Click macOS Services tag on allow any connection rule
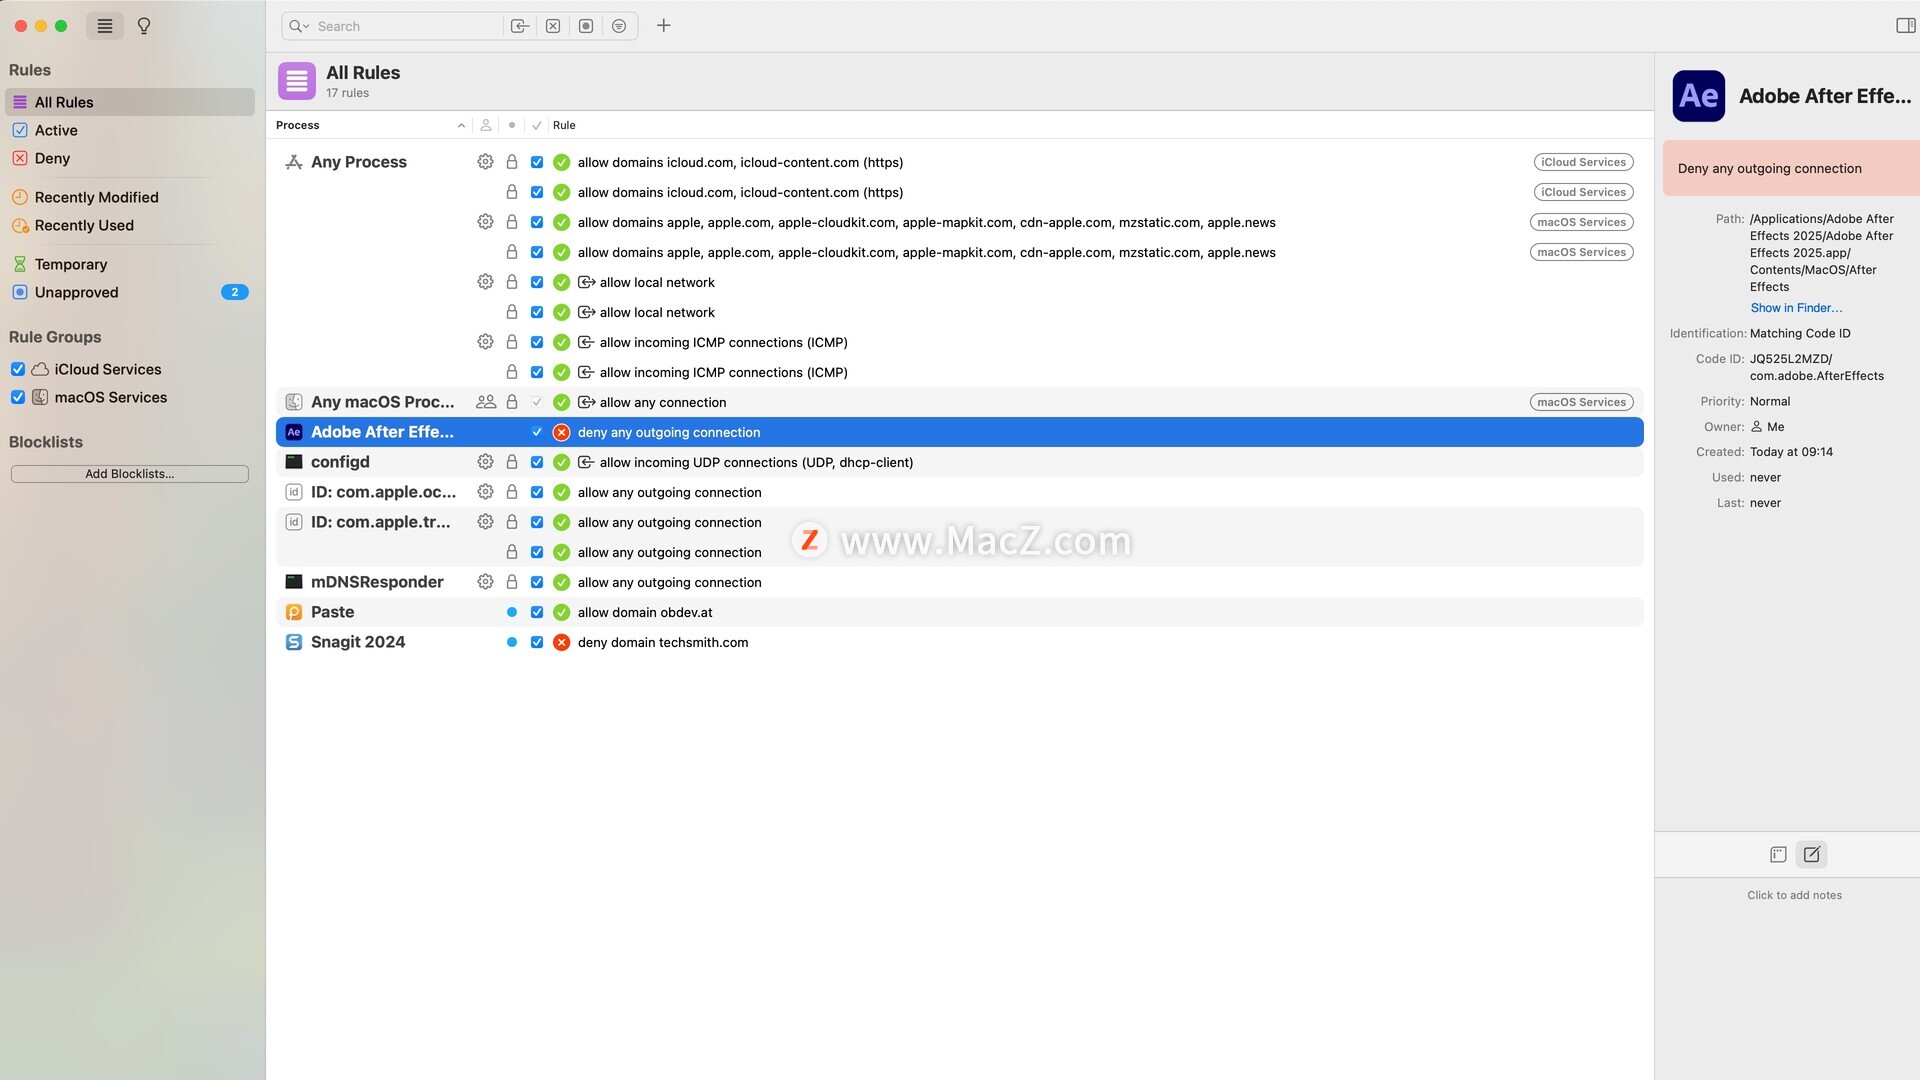This screenshot has width=1920, height=1080. pos(1581,402)
